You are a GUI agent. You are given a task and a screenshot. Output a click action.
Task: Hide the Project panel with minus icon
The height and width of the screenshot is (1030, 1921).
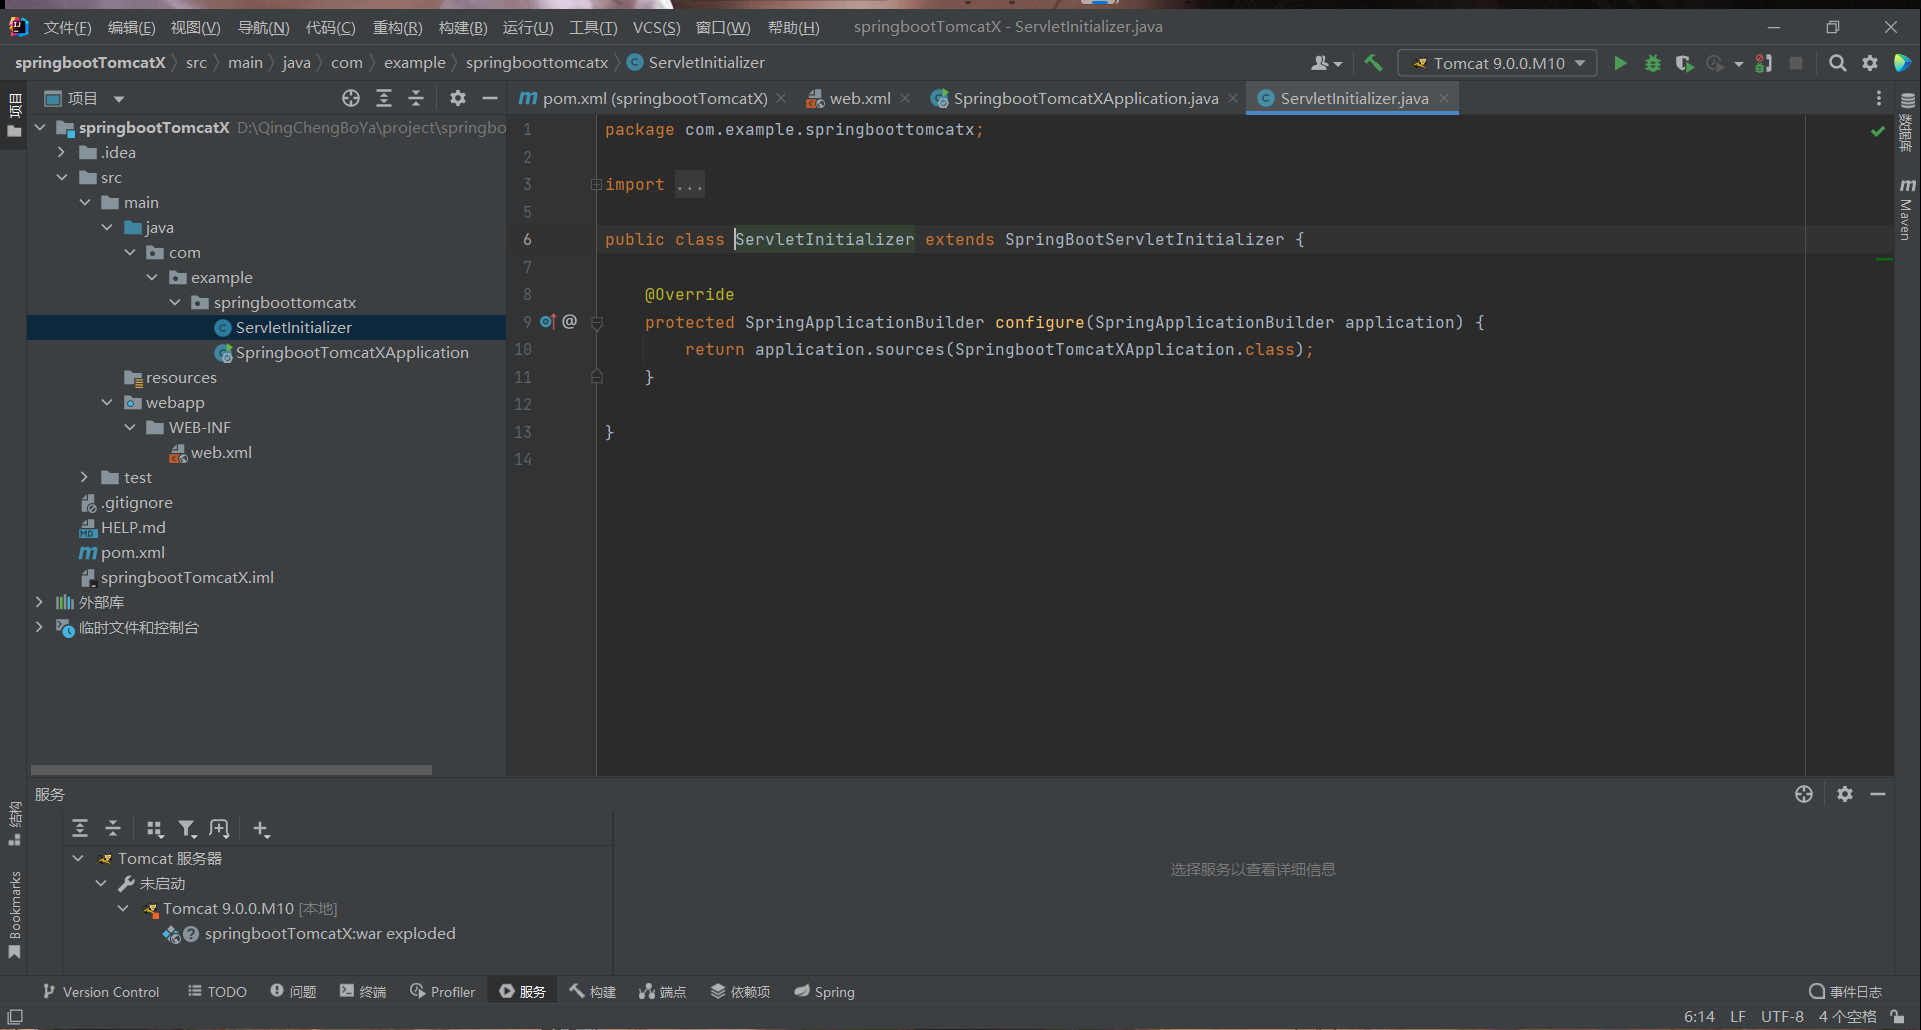(490, 98)
